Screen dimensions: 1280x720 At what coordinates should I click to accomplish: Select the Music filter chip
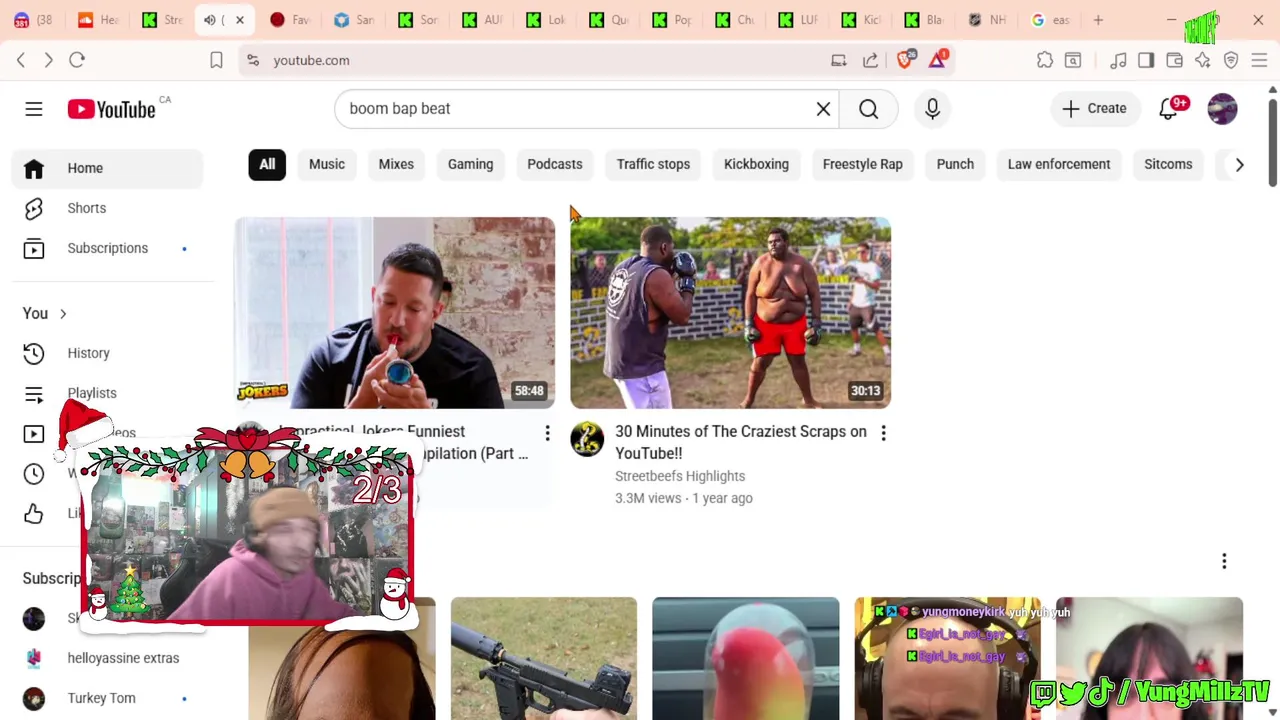click(327, 164)
